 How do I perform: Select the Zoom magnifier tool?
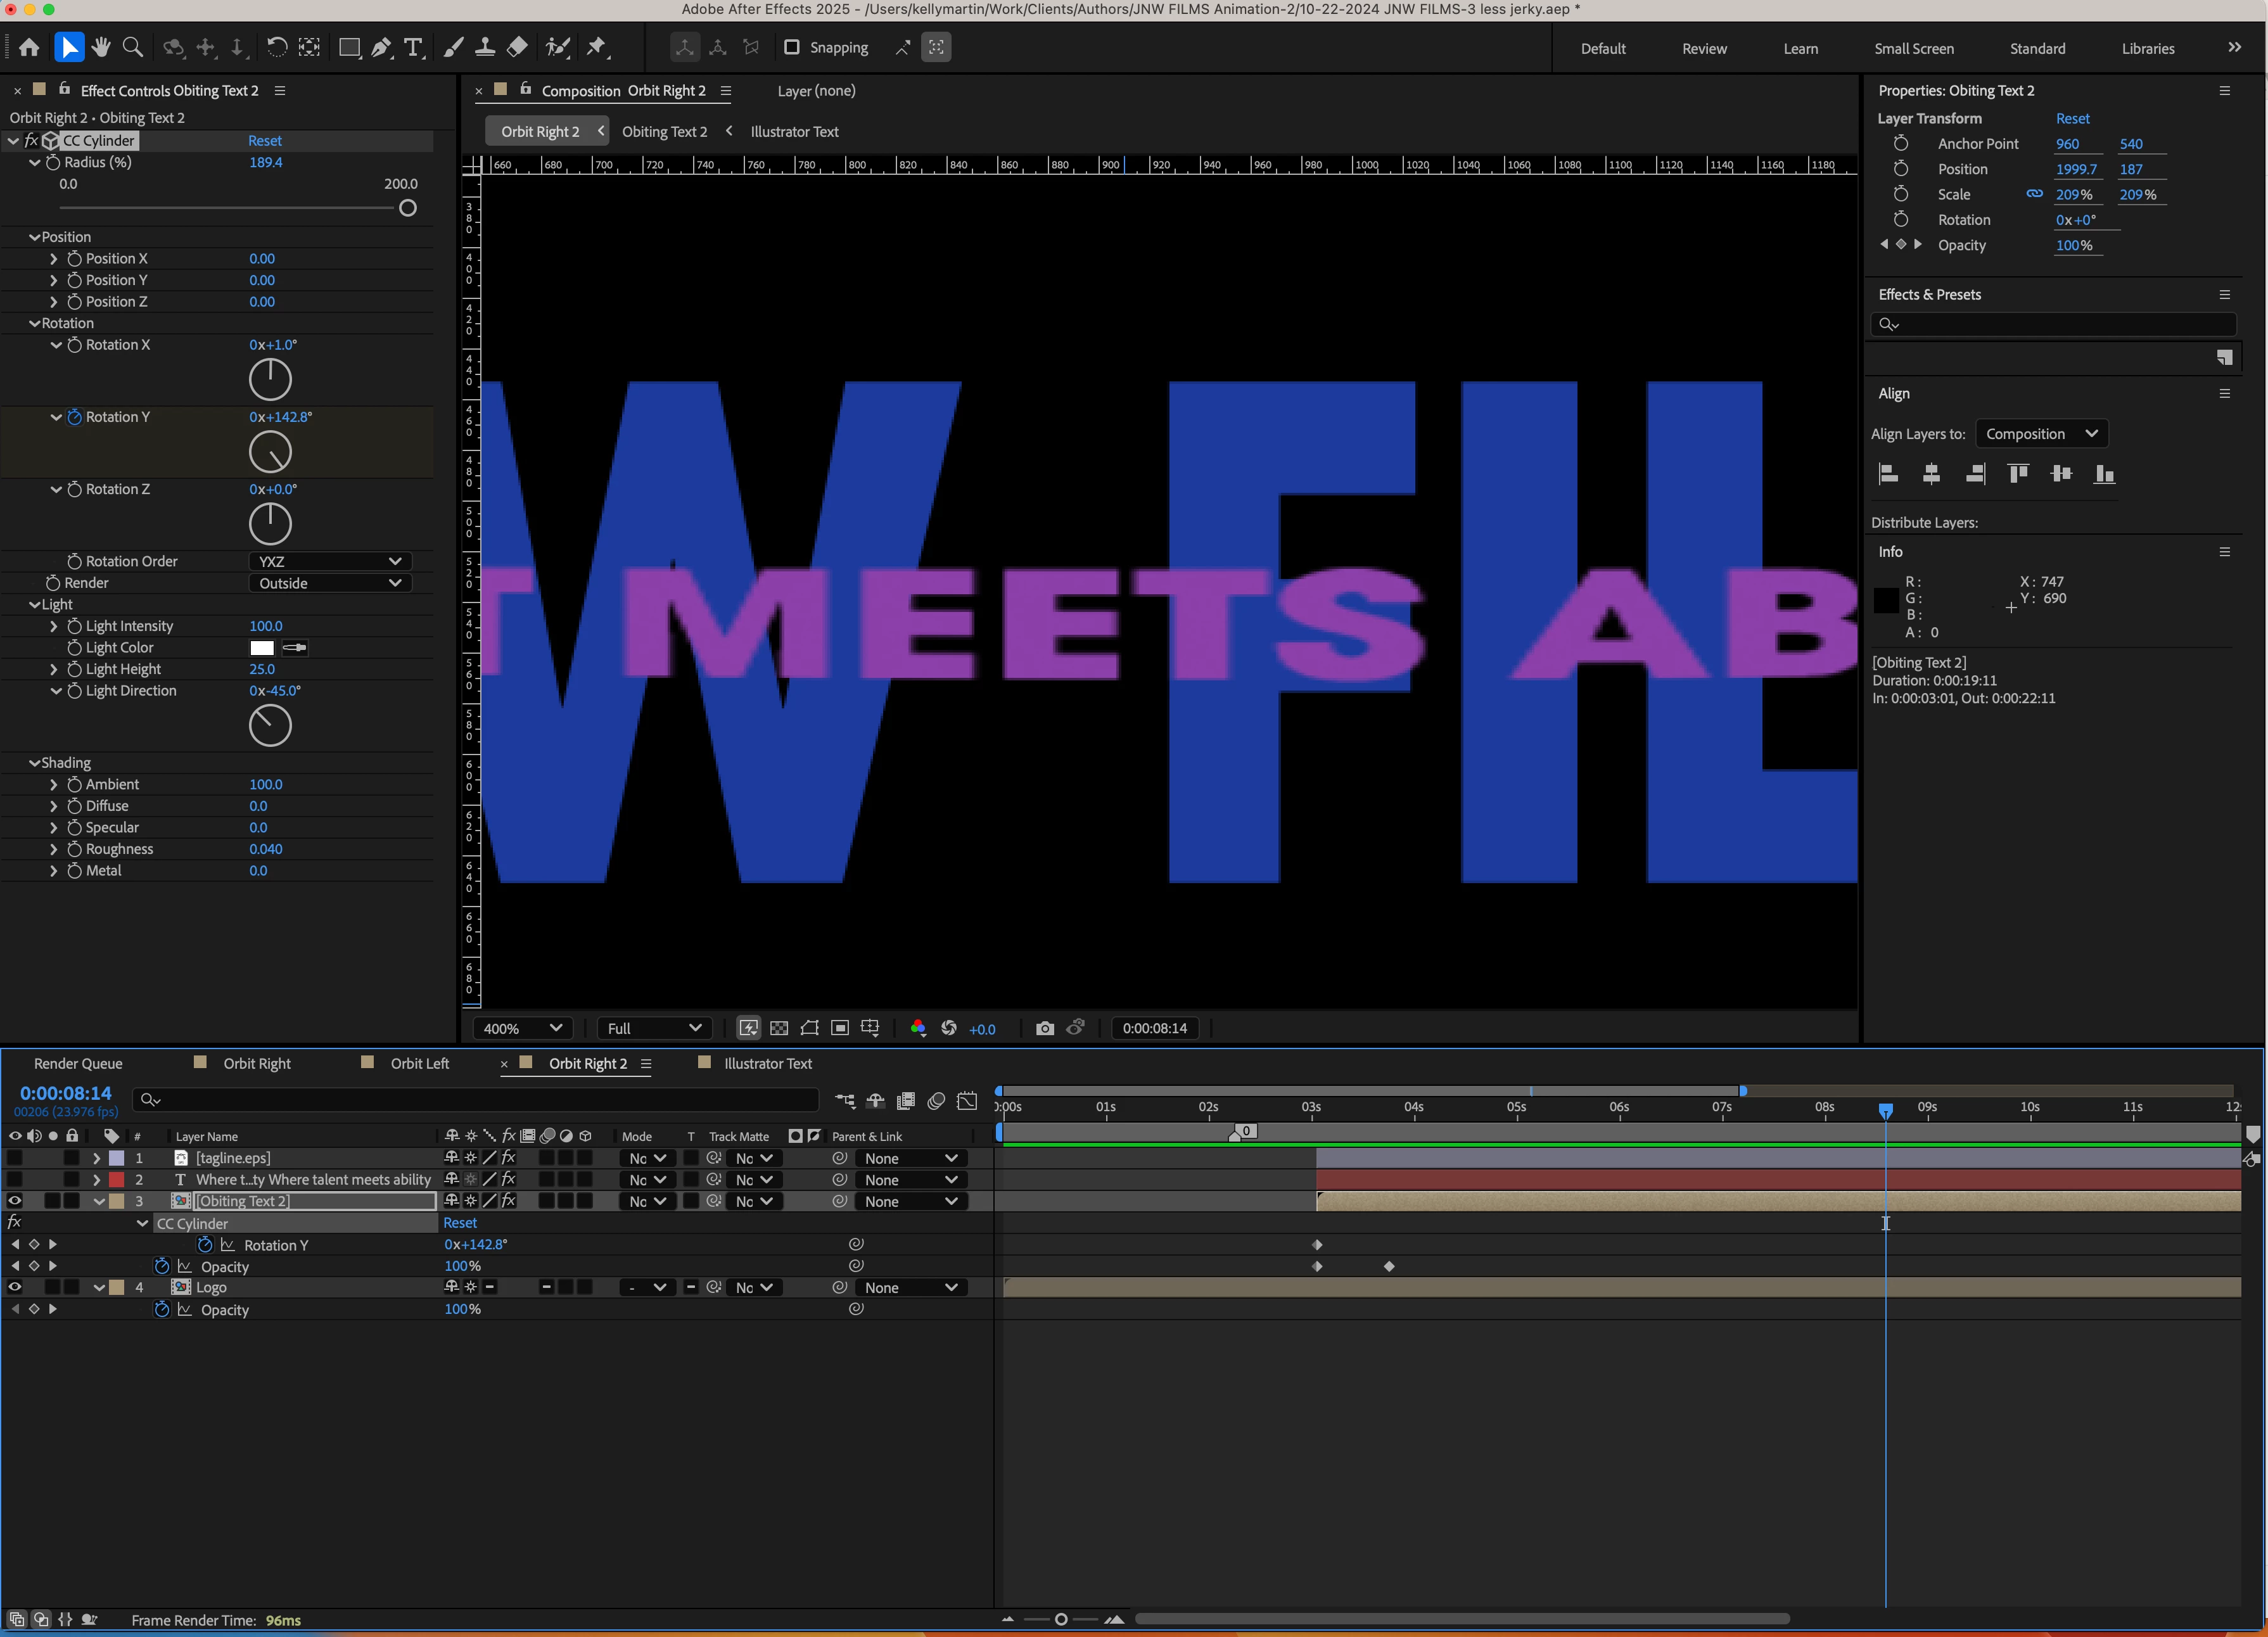pos(132,47)
